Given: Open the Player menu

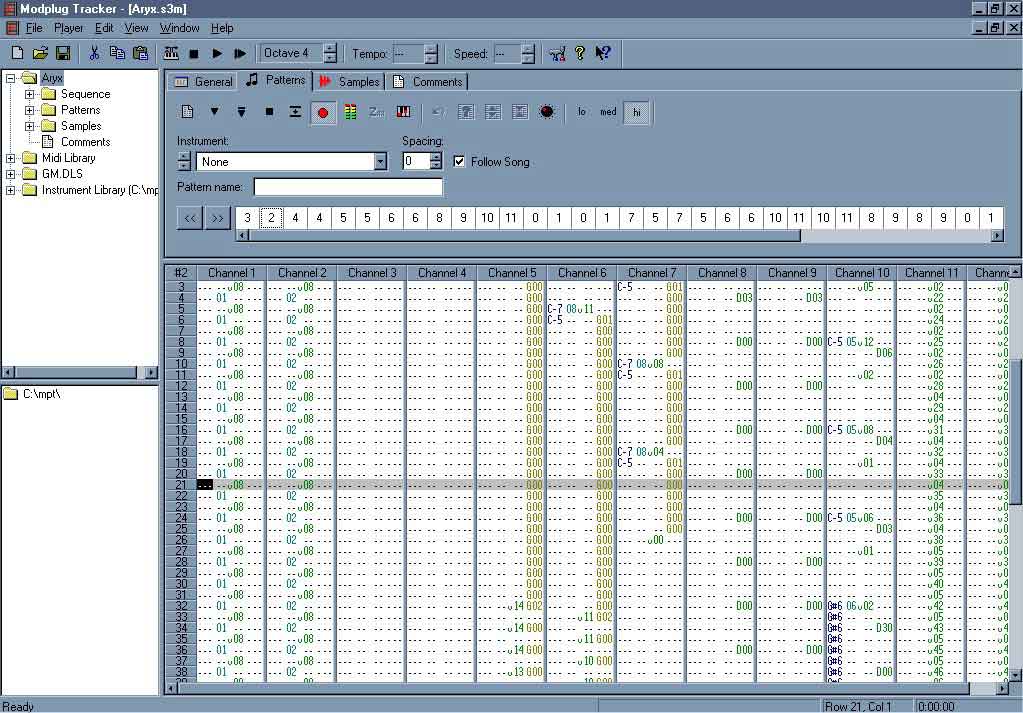Looking at the screenshot, I should 69,28.
